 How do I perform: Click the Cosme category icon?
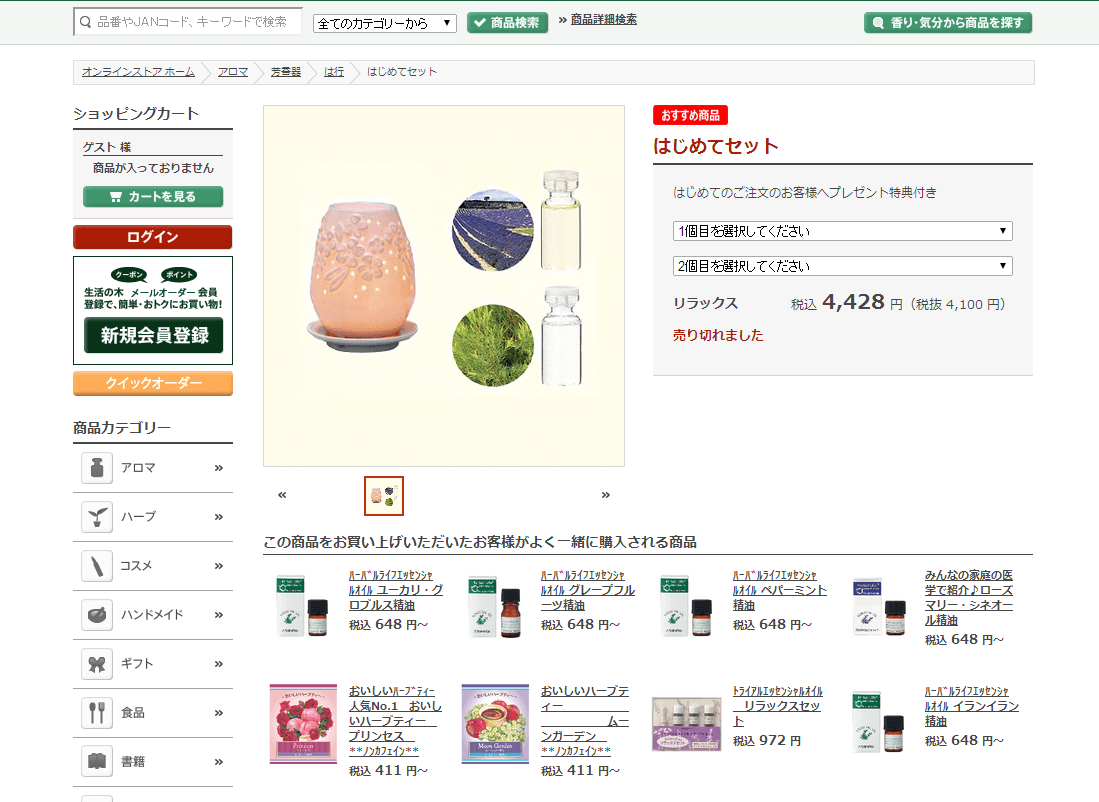(x=97, y=566)
